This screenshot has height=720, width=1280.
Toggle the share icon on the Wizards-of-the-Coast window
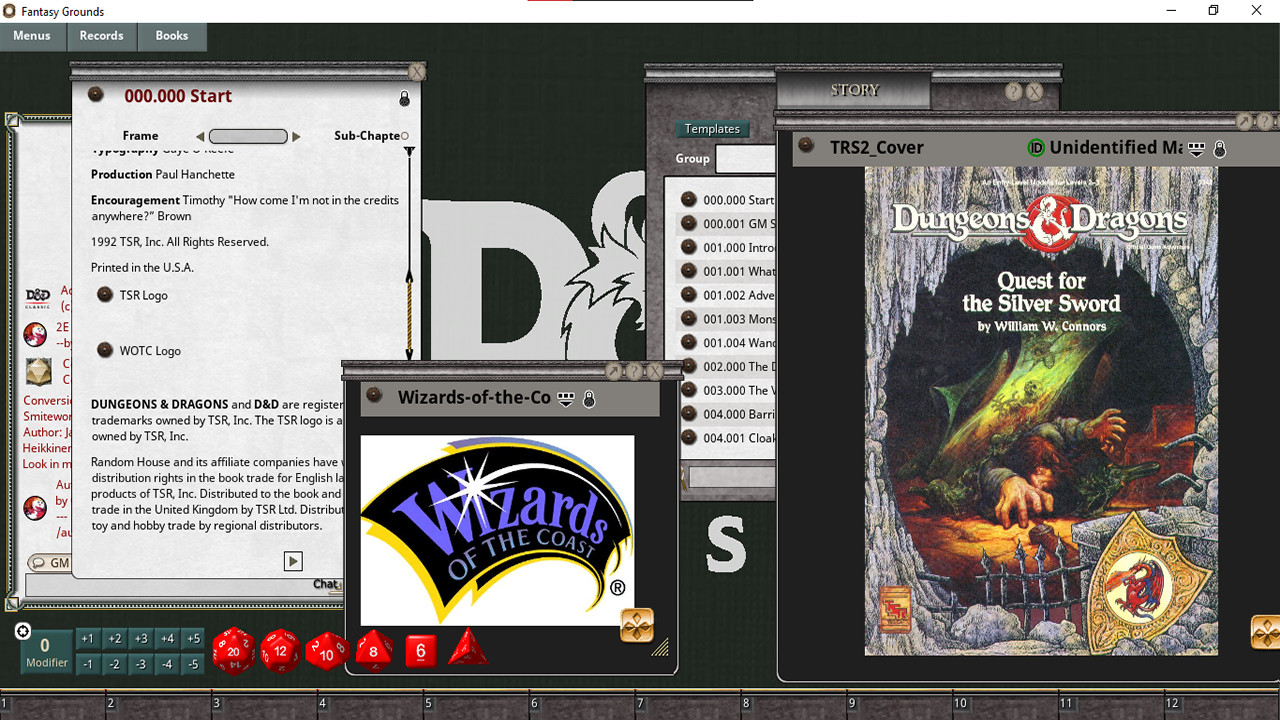(x=565, y=397)
